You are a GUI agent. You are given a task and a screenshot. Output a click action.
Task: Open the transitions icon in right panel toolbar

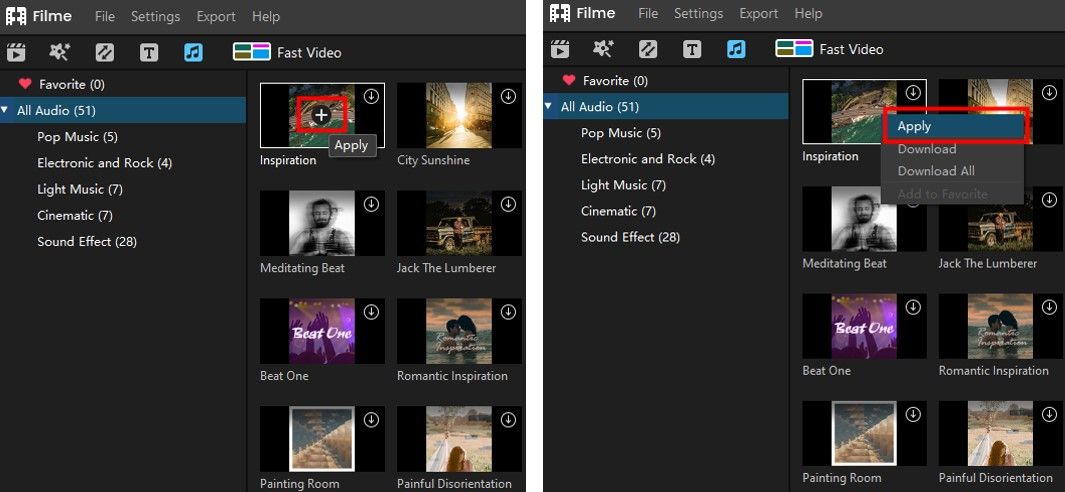click(648, 48)
